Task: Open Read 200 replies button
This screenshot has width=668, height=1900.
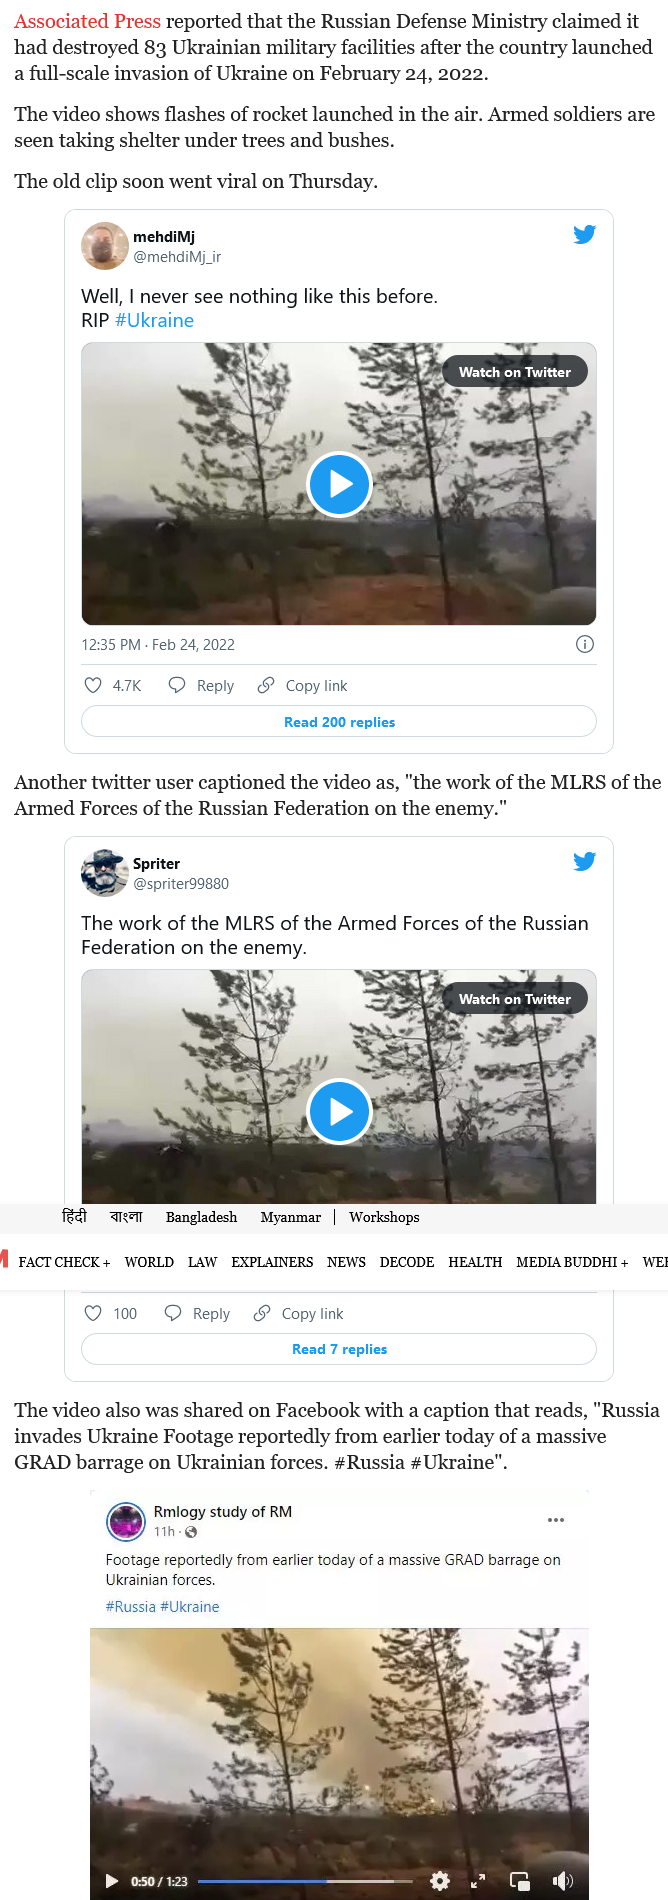Action: 339,722
